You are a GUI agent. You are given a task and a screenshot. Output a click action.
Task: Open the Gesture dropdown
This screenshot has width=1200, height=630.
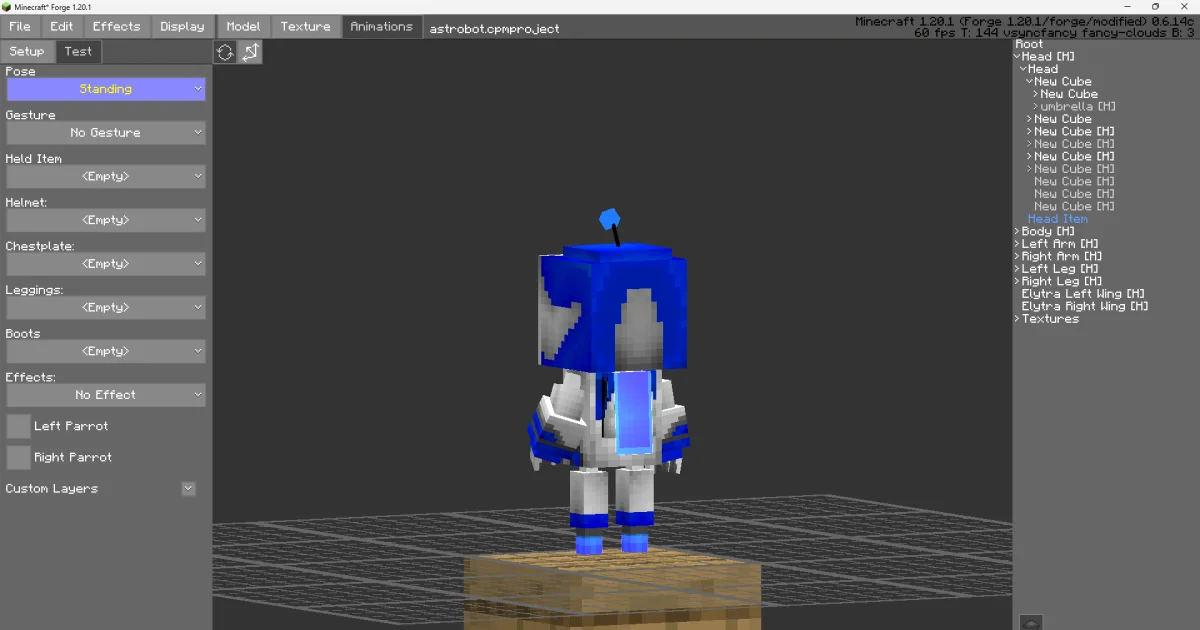pos(105,132)
